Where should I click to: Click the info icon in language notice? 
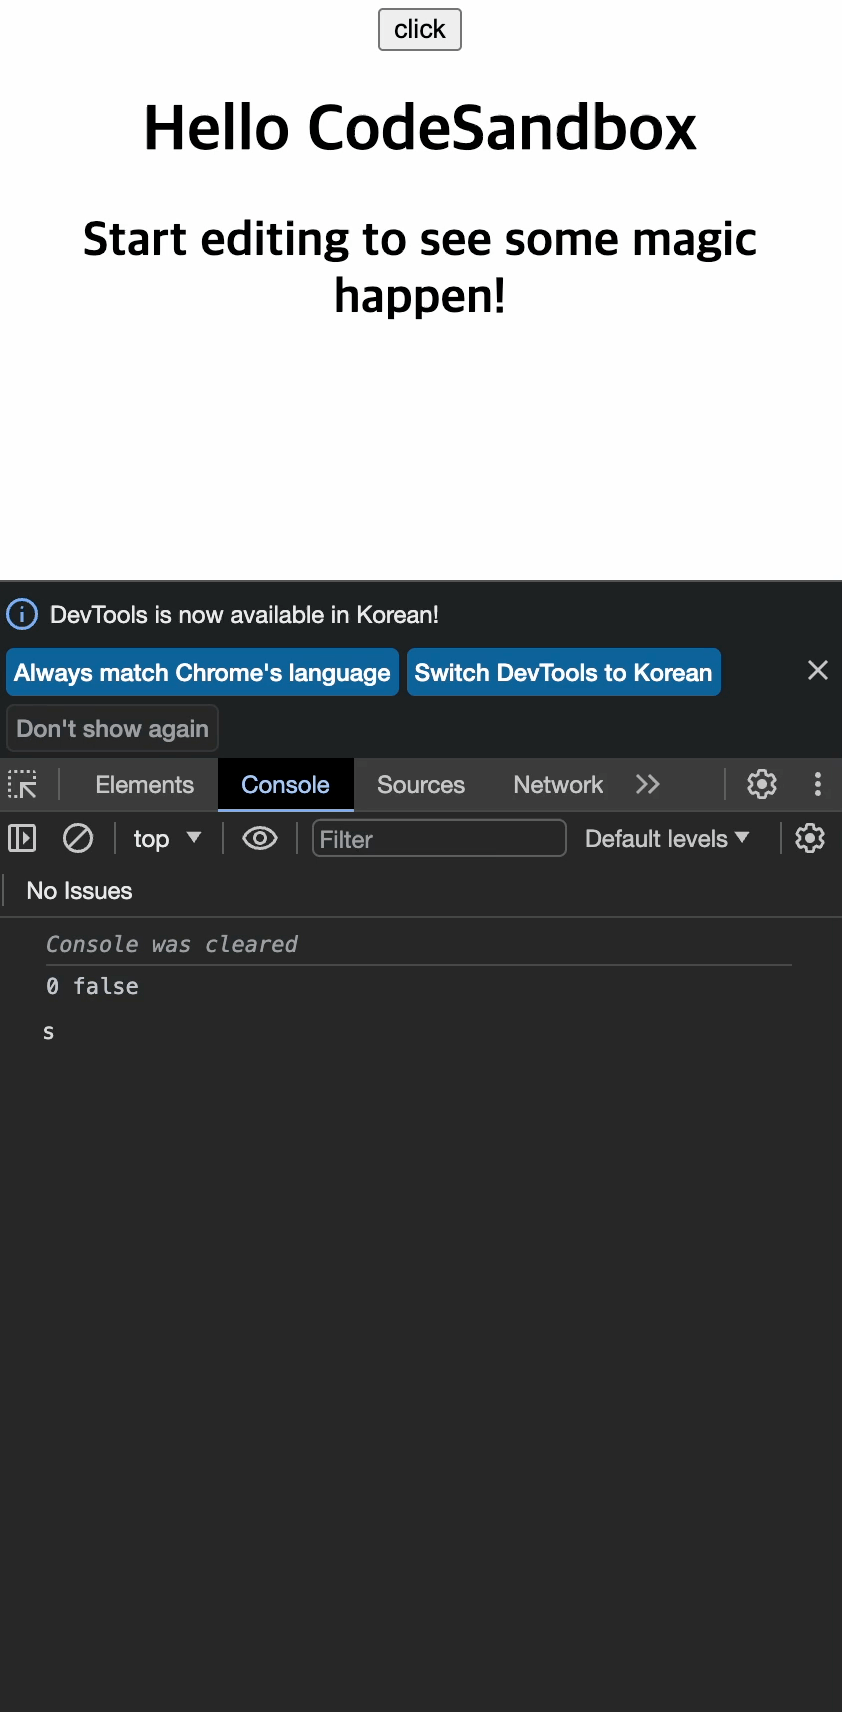click(x=22, y=614)
